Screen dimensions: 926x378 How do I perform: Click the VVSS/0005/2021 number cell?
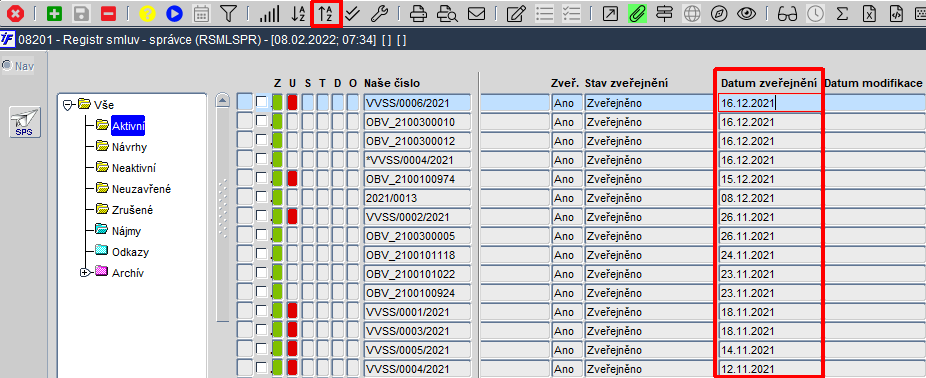[x=417, y=350]
